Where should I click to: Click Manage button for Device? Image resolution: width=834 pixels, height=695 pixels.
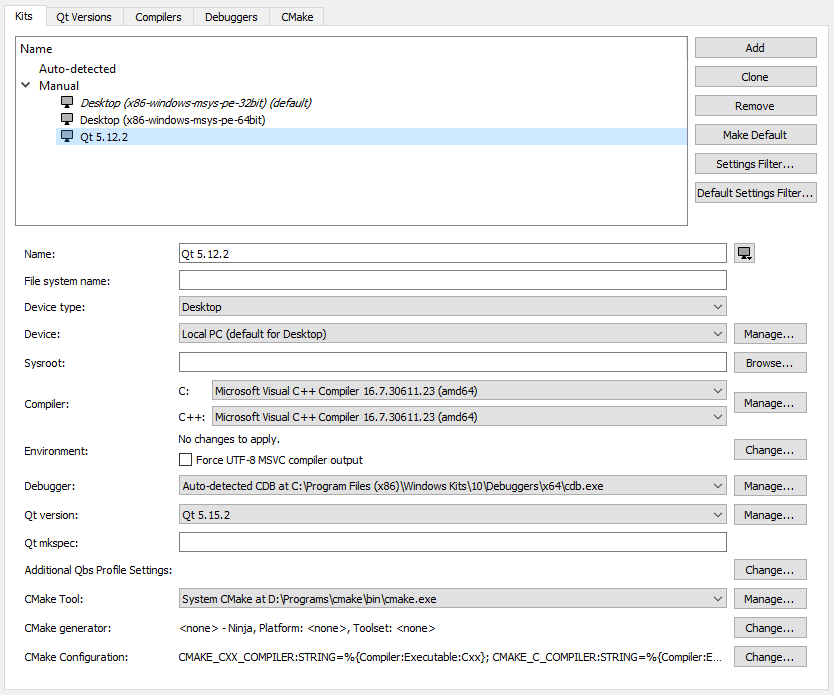770,334
